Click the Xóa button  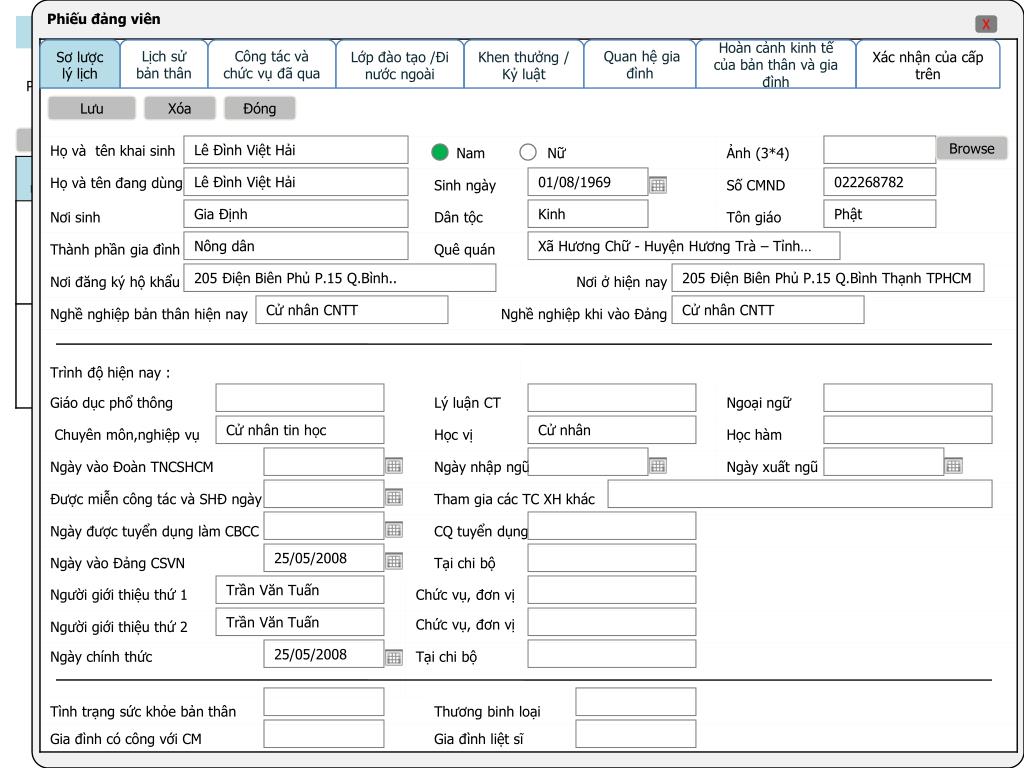click(x=180, y=108)
